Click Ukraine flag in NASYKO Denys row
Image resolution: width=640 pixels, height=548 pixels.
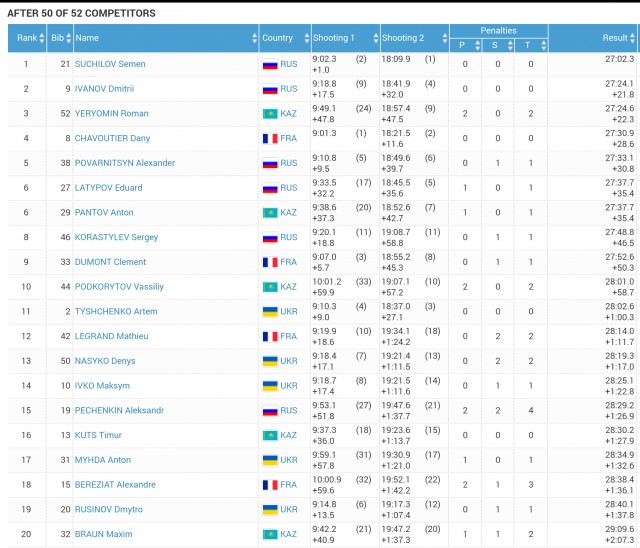click(x=270, y=361)
